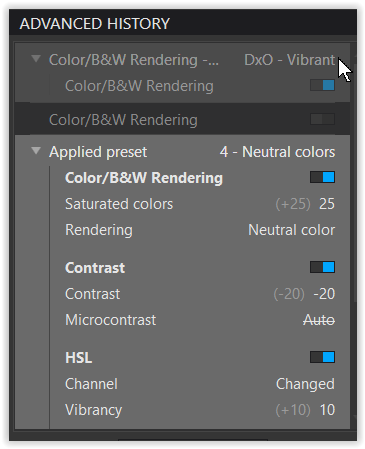365x449 pixels.
Task: Select the Saturated colors row
Action: (x=199, y=204)
